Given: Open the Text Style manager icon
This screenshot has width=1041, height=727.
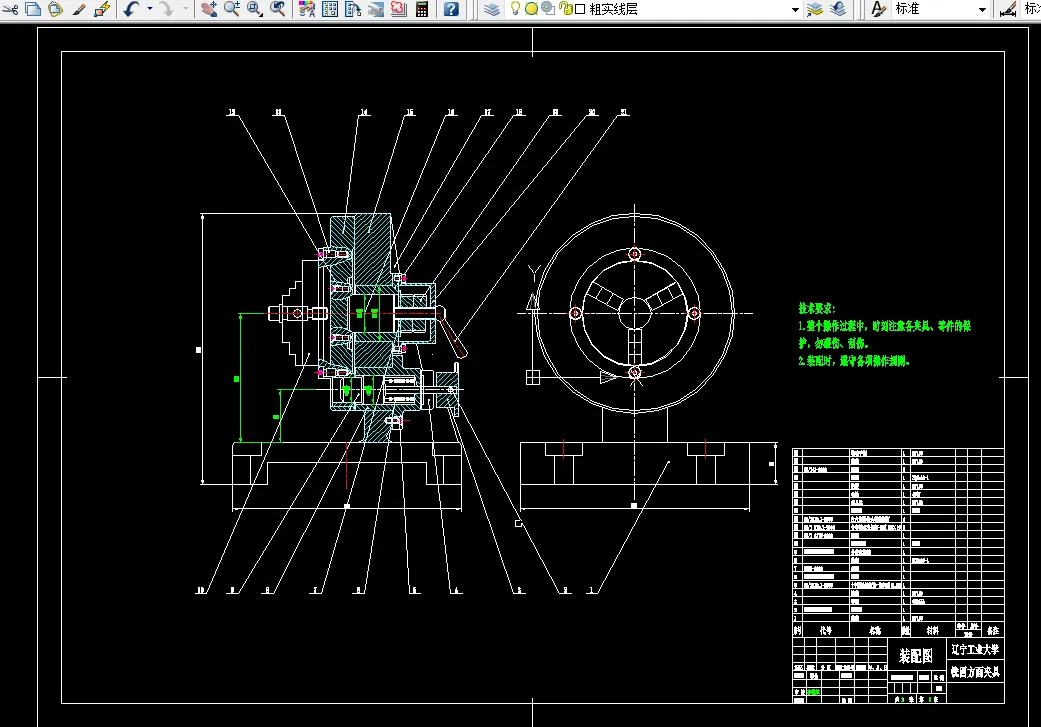Looking at the screenshot, I should coord(878,9).
